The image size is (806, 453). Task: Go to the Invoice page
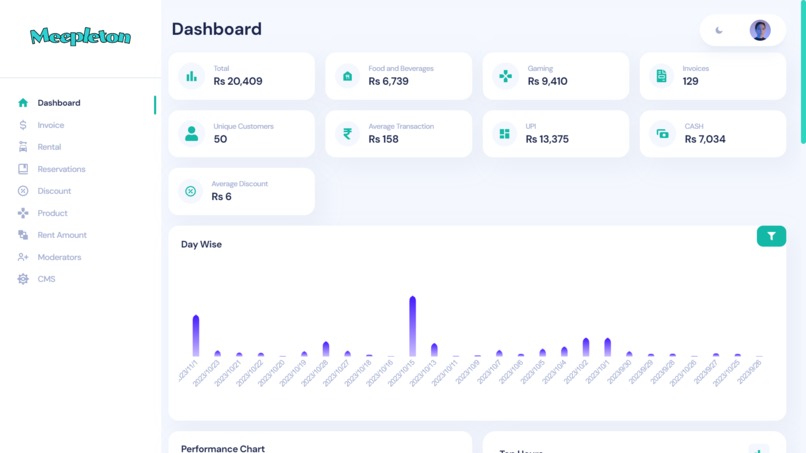point(50,125)
